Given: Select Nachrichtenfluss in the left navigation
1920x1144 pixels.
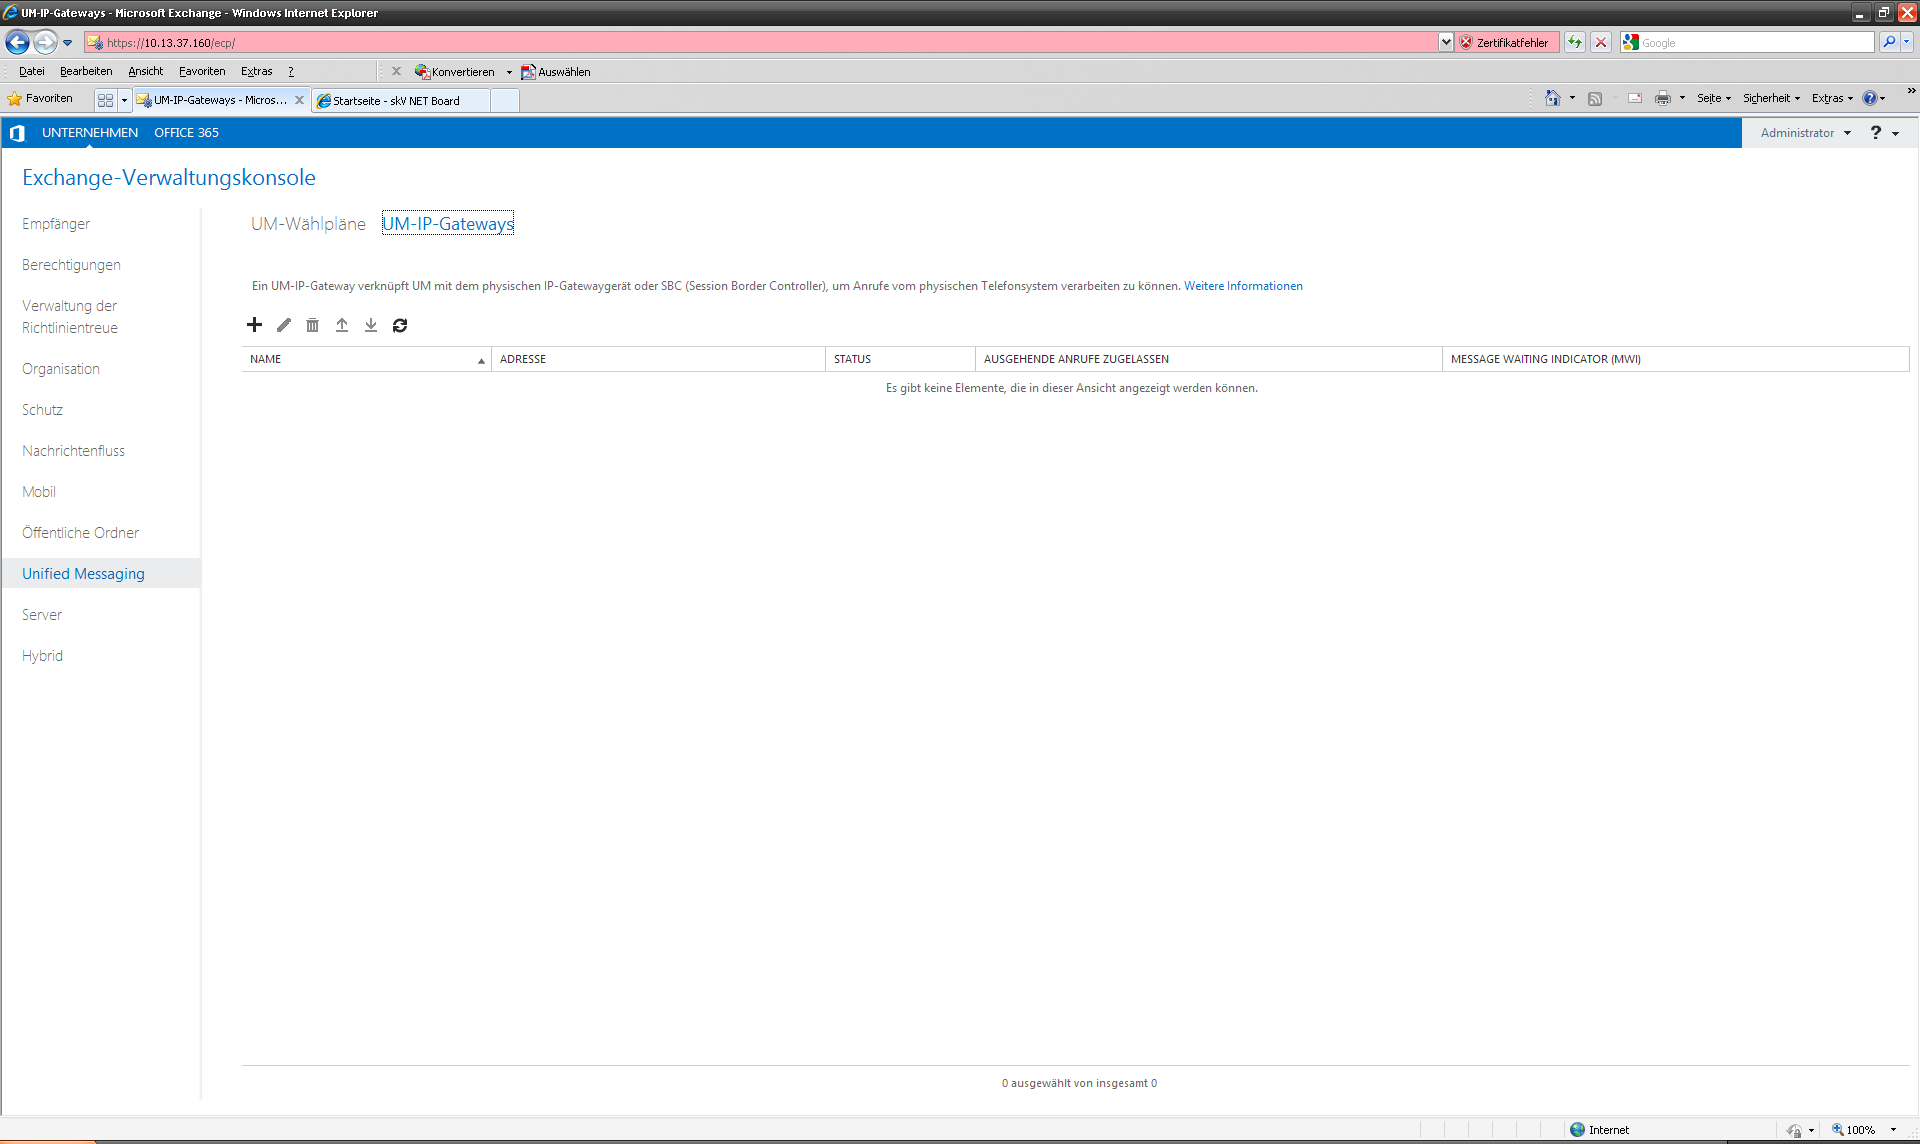Looking at the screenshot, I should 73,451.
